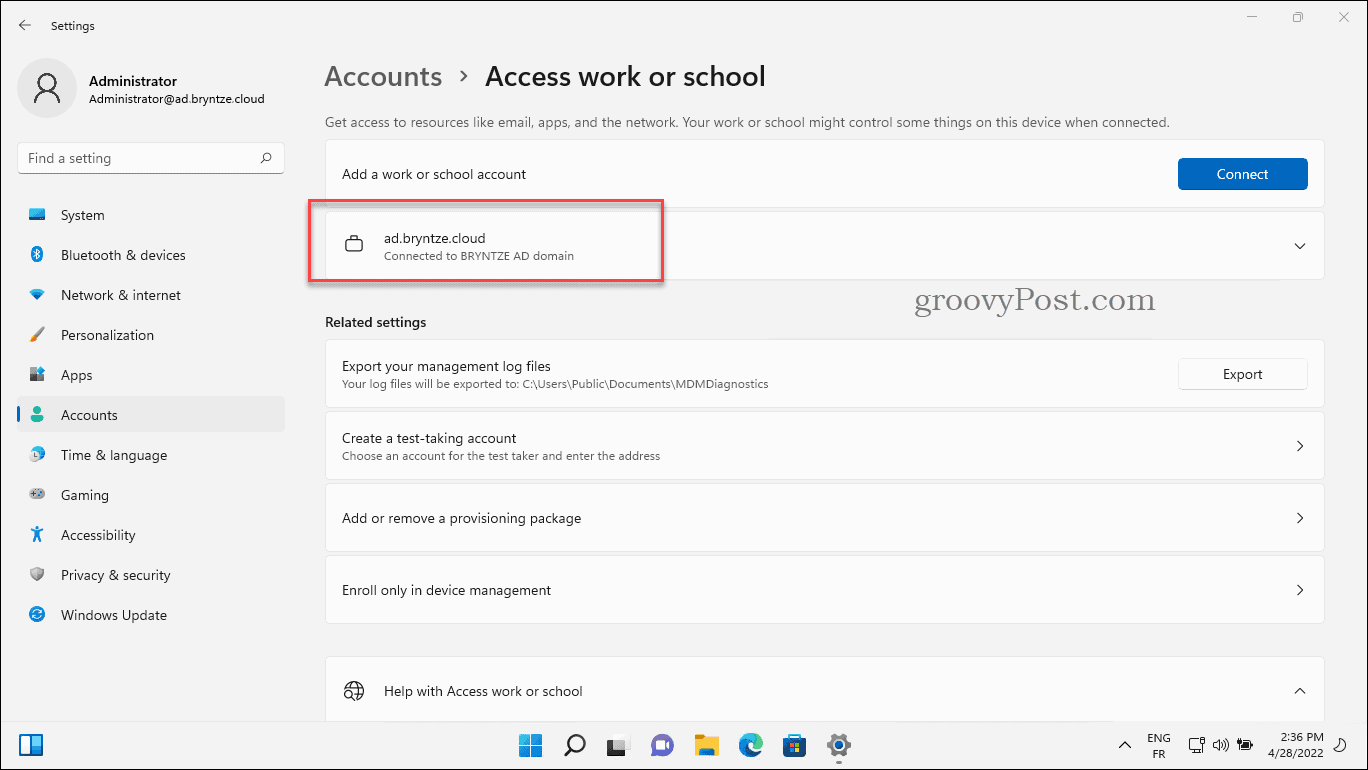Screen dimensions: 1368x770
Task: Click the back arrow in Settings
Action: 25,25
